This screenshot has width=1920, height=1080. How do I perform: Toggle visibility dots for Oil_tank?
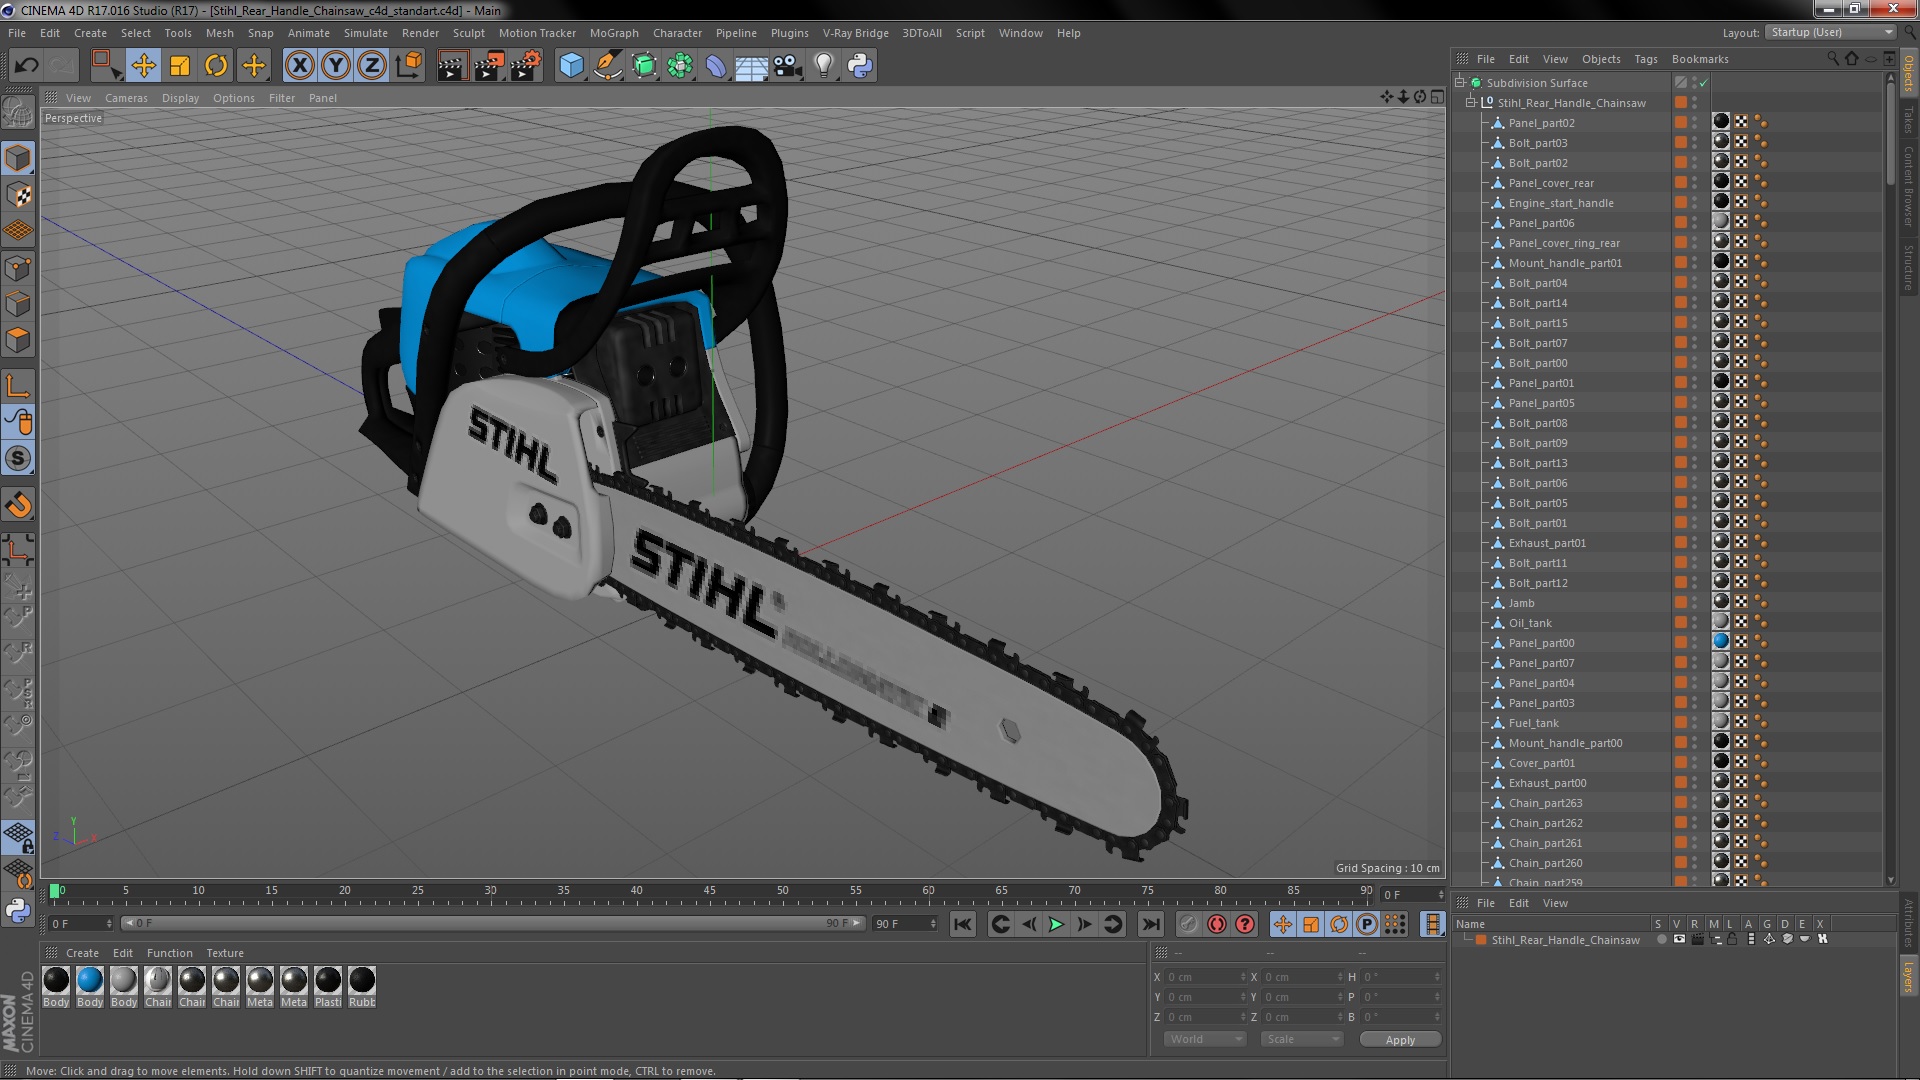coord(1694,623)
